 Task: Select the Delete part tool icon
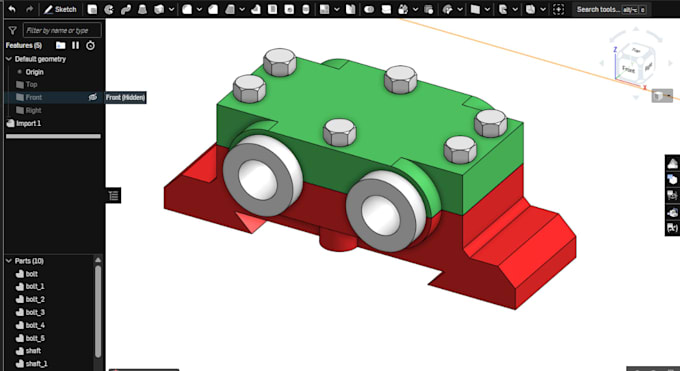(429, 9)
